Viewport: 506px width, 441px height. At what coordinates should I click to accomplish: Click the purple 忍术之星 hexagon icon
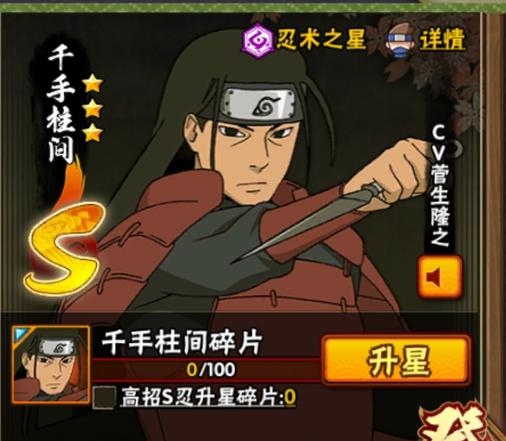click(x=256, y=41)
